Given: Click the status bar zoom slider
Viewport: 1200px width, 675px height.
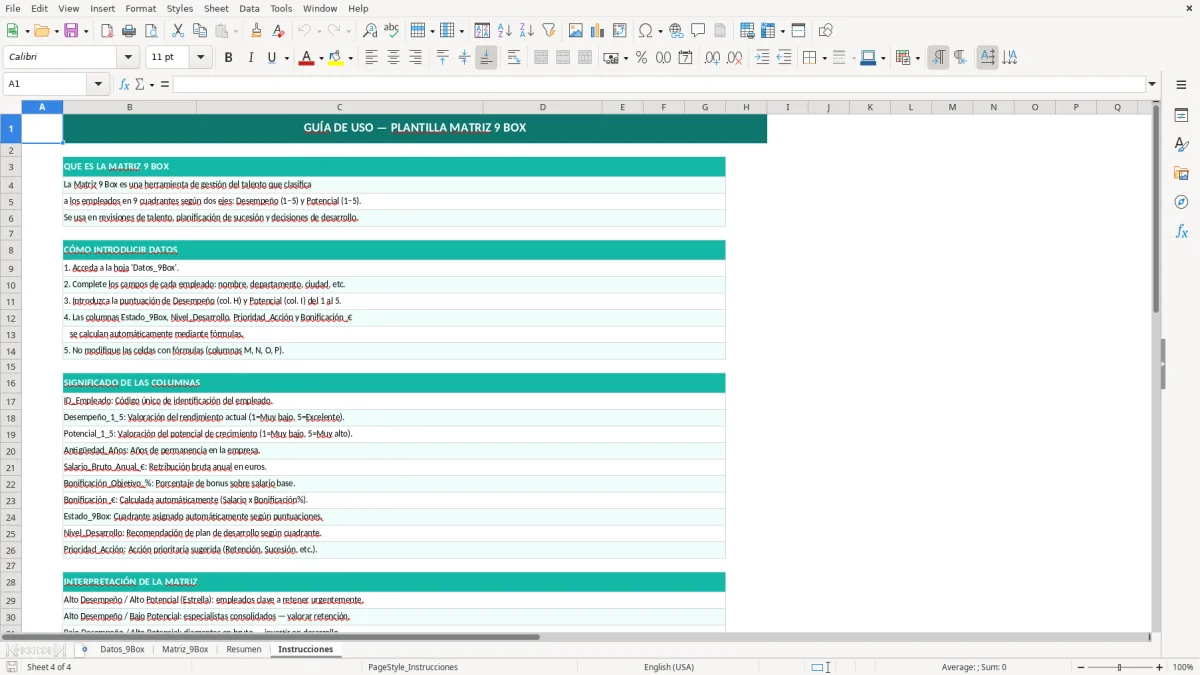Looking at the screenshot, I should tap(1119, 667).
